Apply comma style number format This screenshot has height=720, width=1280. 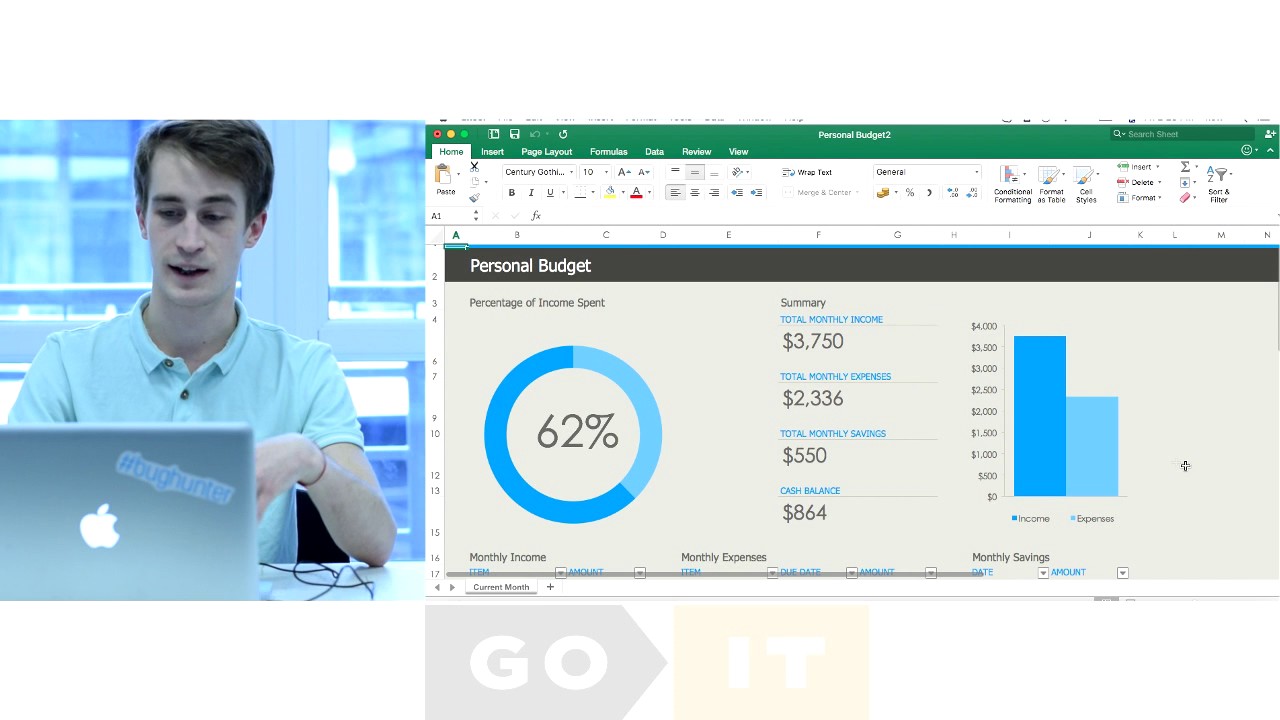[x=929, y=192]
